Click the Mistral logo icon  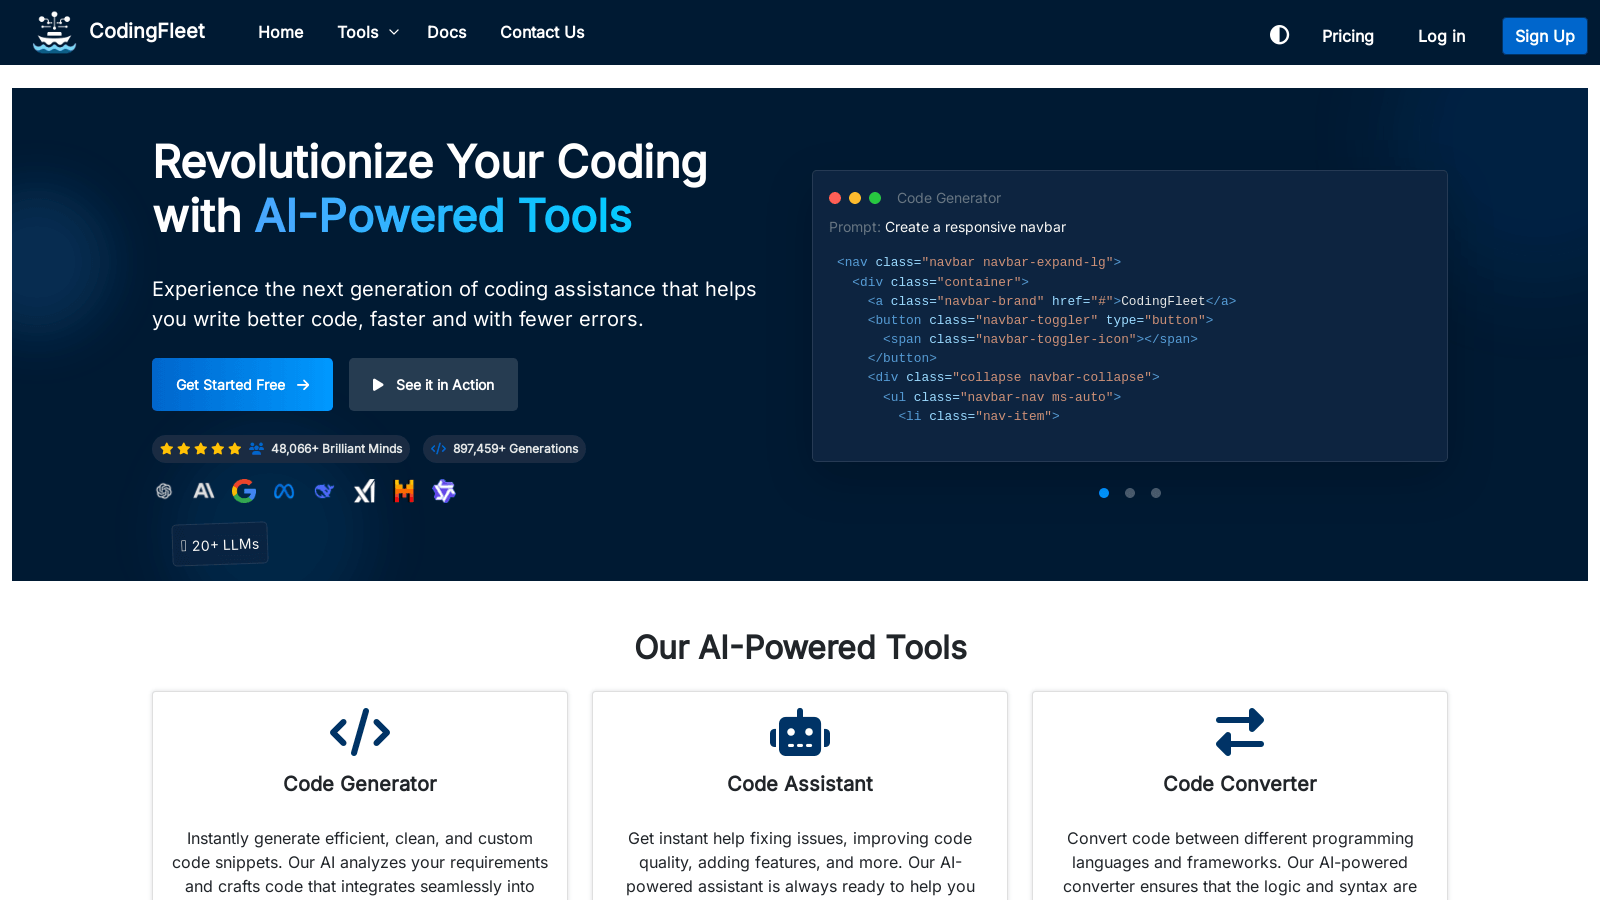tap(404, 491)
